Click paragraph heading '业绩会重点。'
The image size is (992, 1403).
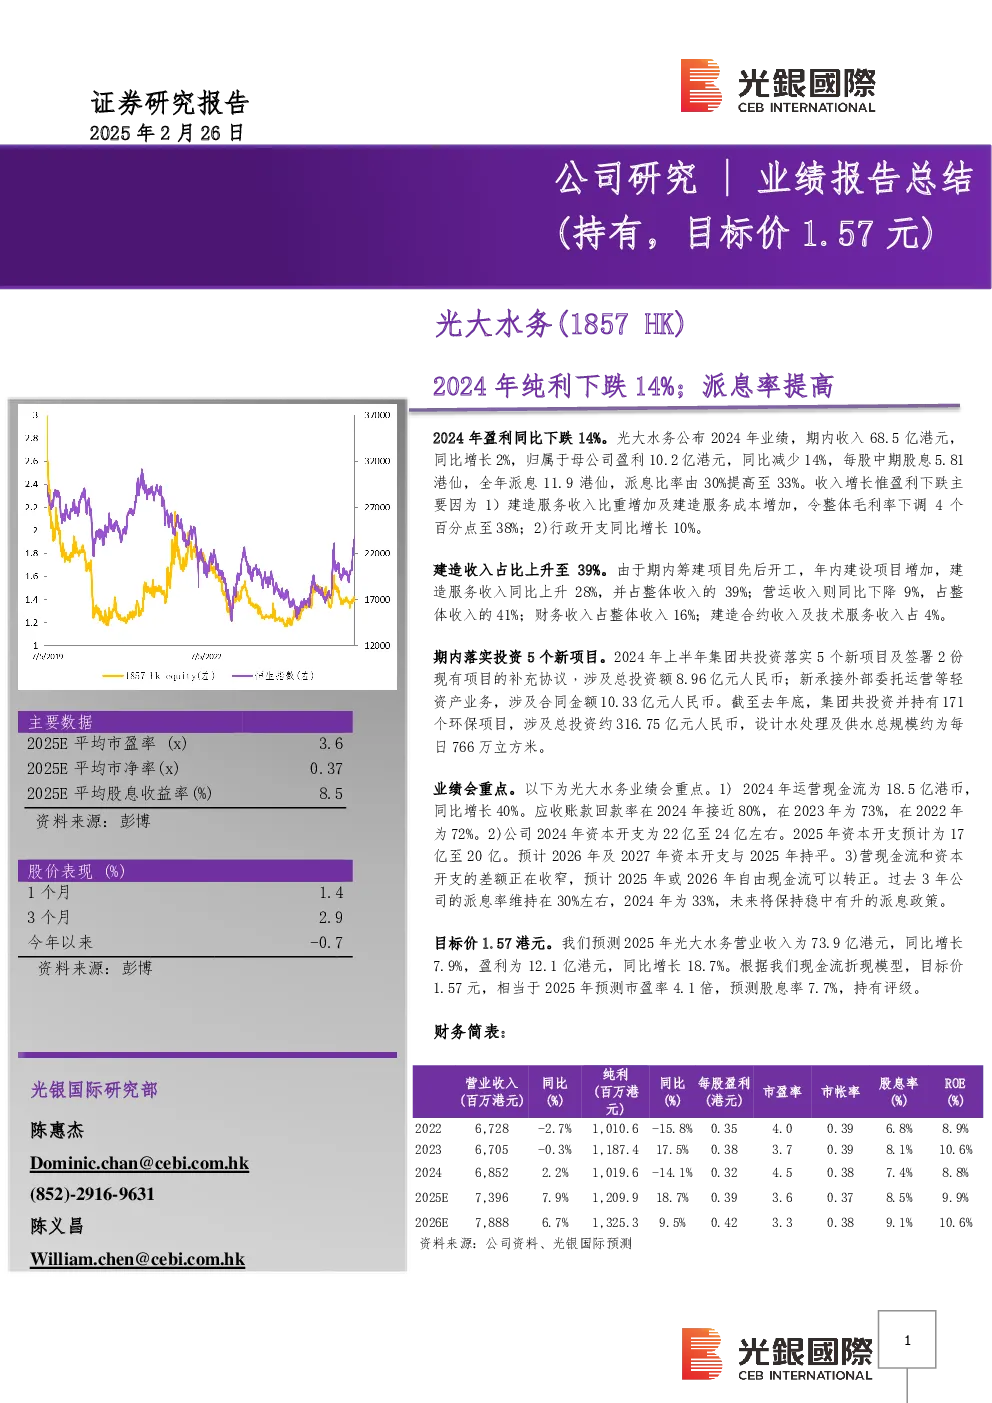(475, 789)
